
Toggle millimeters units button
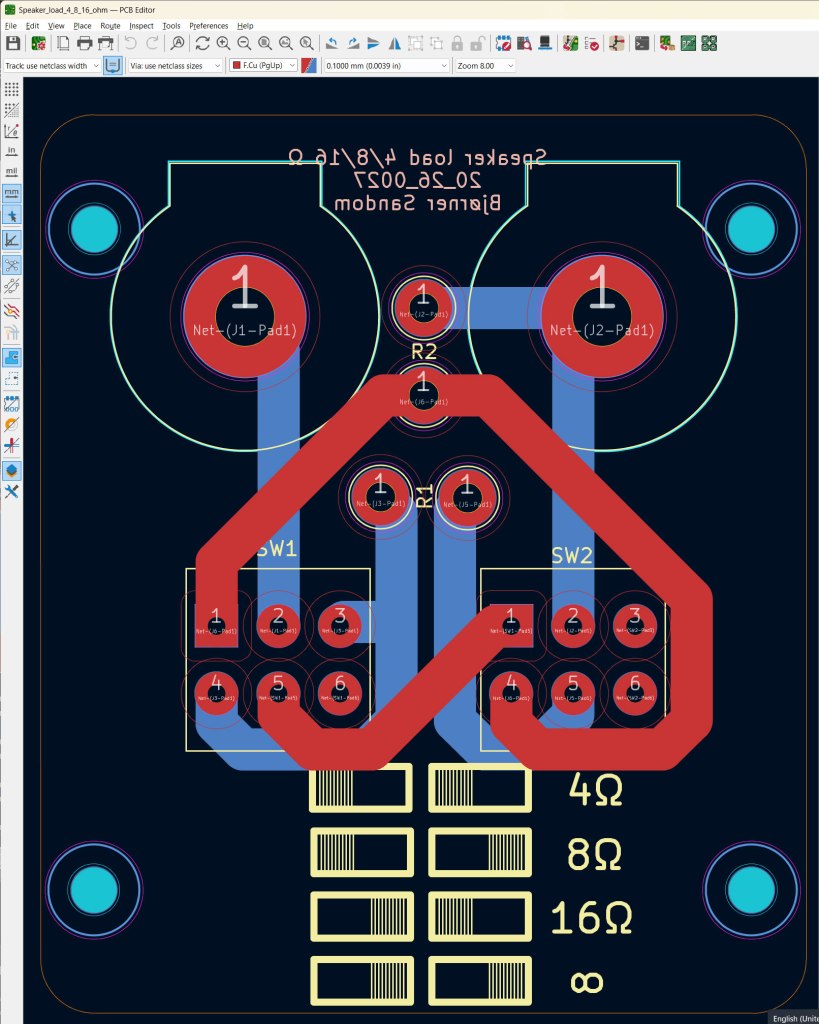pos(12,193)
